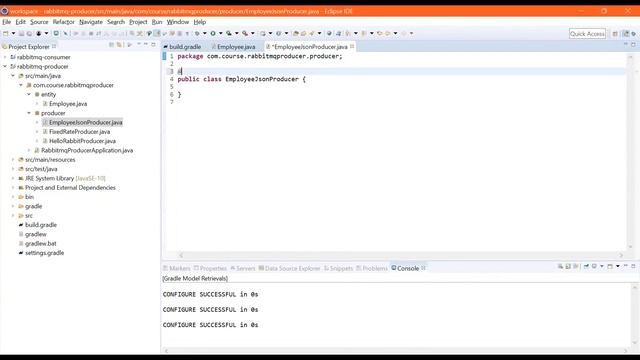Click the green Run toolbar icon

tap(213, 33)
